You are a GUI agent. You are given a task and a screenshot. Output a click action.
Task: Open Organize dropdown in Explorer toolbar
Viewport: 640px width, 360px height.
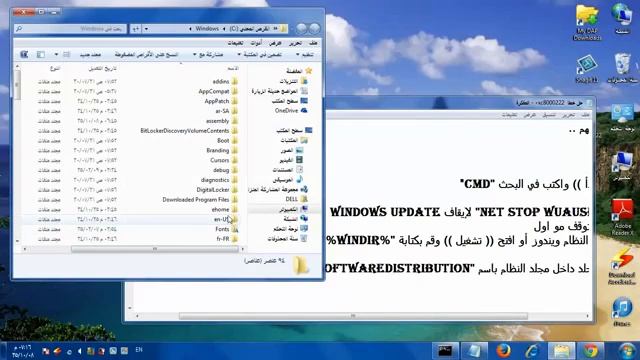(305, 54)
